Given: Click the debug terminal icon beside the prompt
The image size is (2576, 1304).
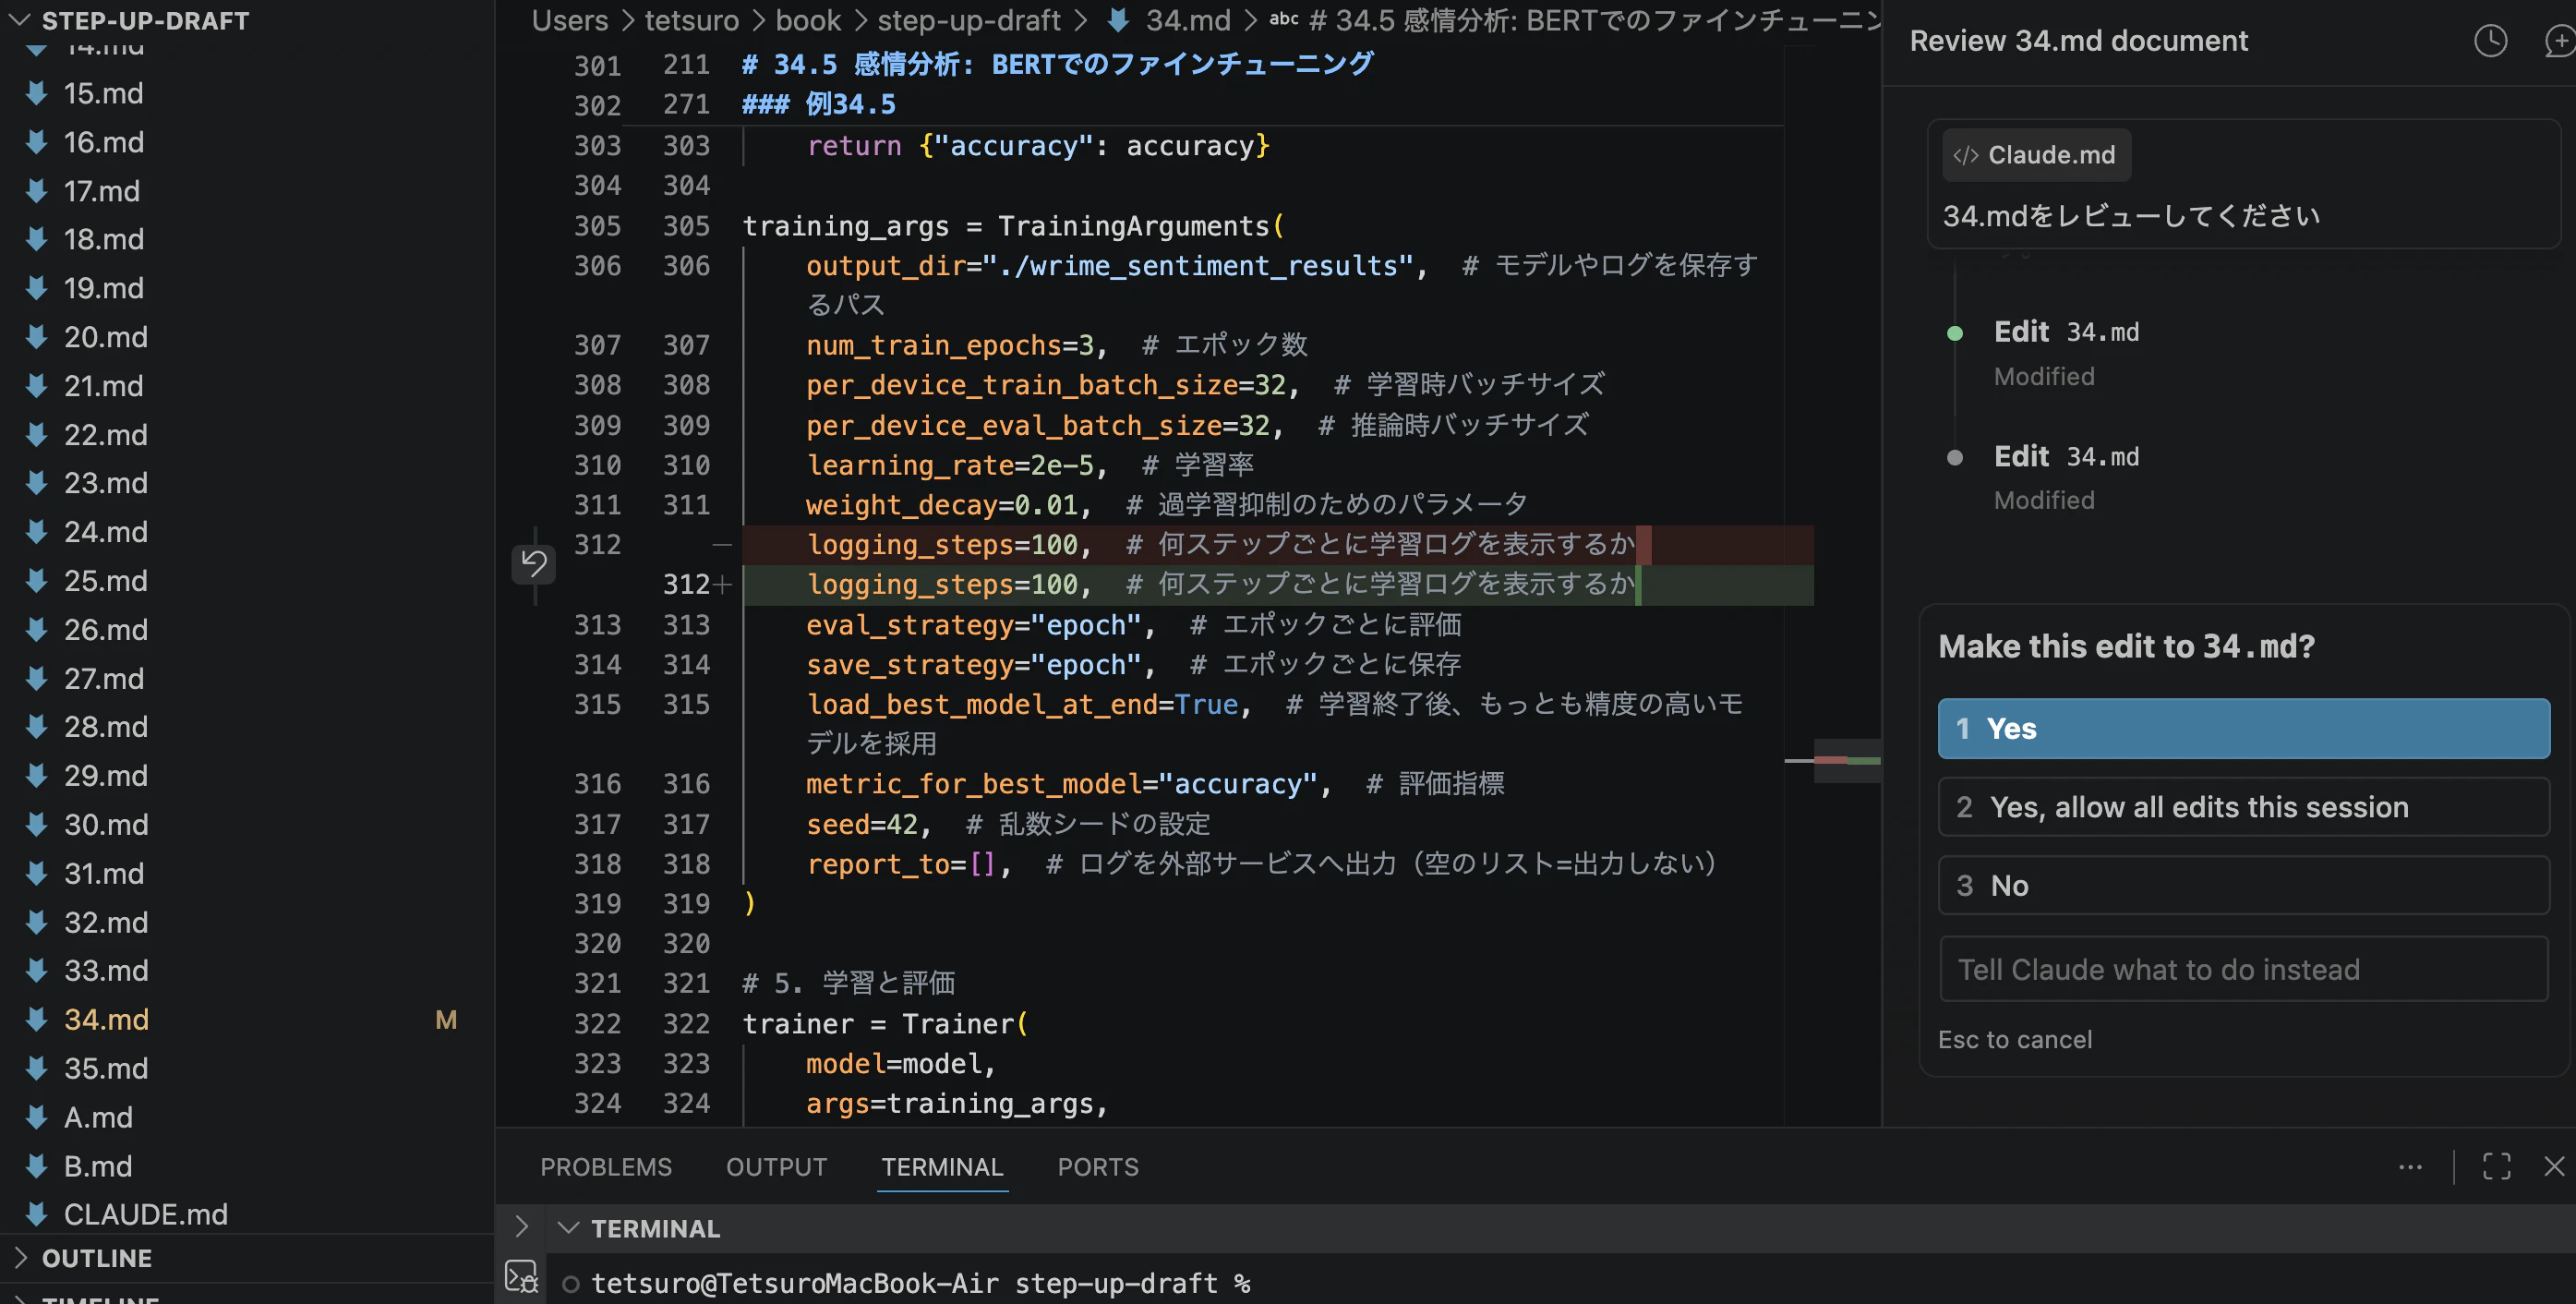Looking at the screenshot, I should coord(521,1276).
